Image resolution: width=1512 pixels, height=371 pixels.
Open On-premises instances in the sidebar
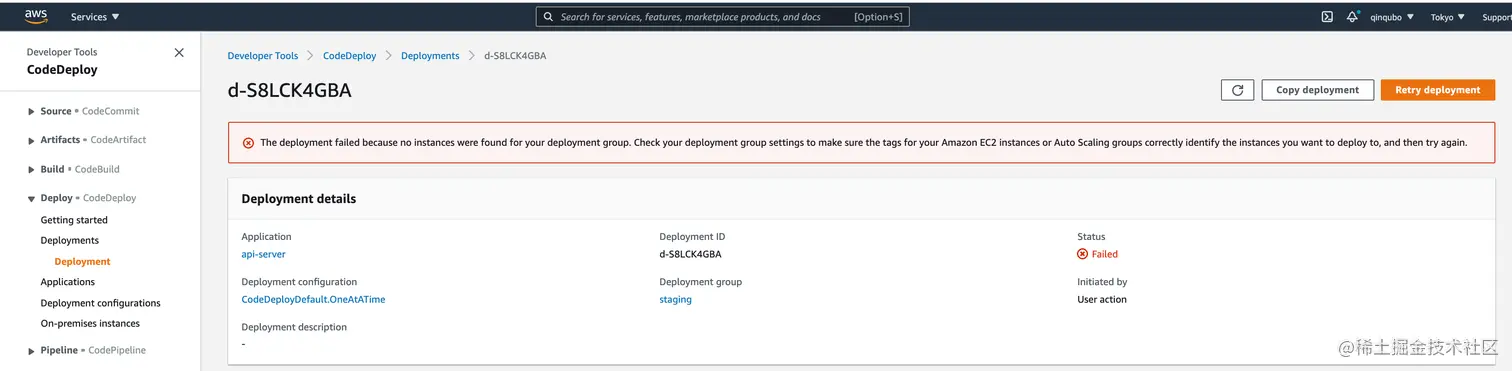90,323
